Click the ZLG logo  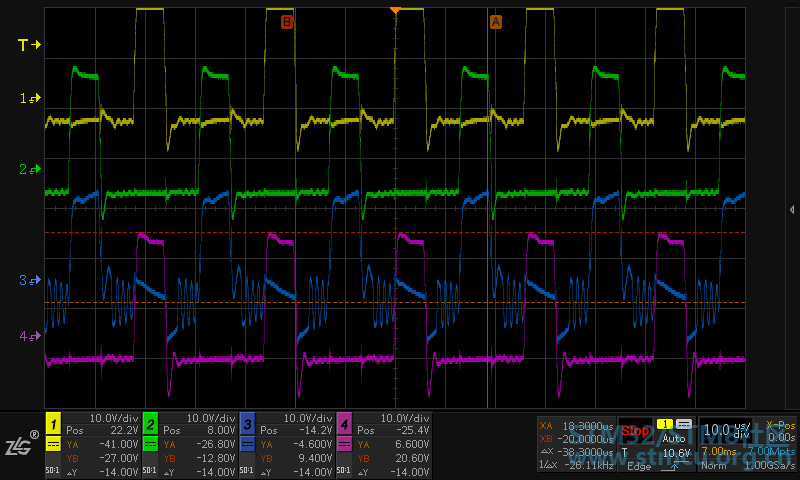point(21,444)
